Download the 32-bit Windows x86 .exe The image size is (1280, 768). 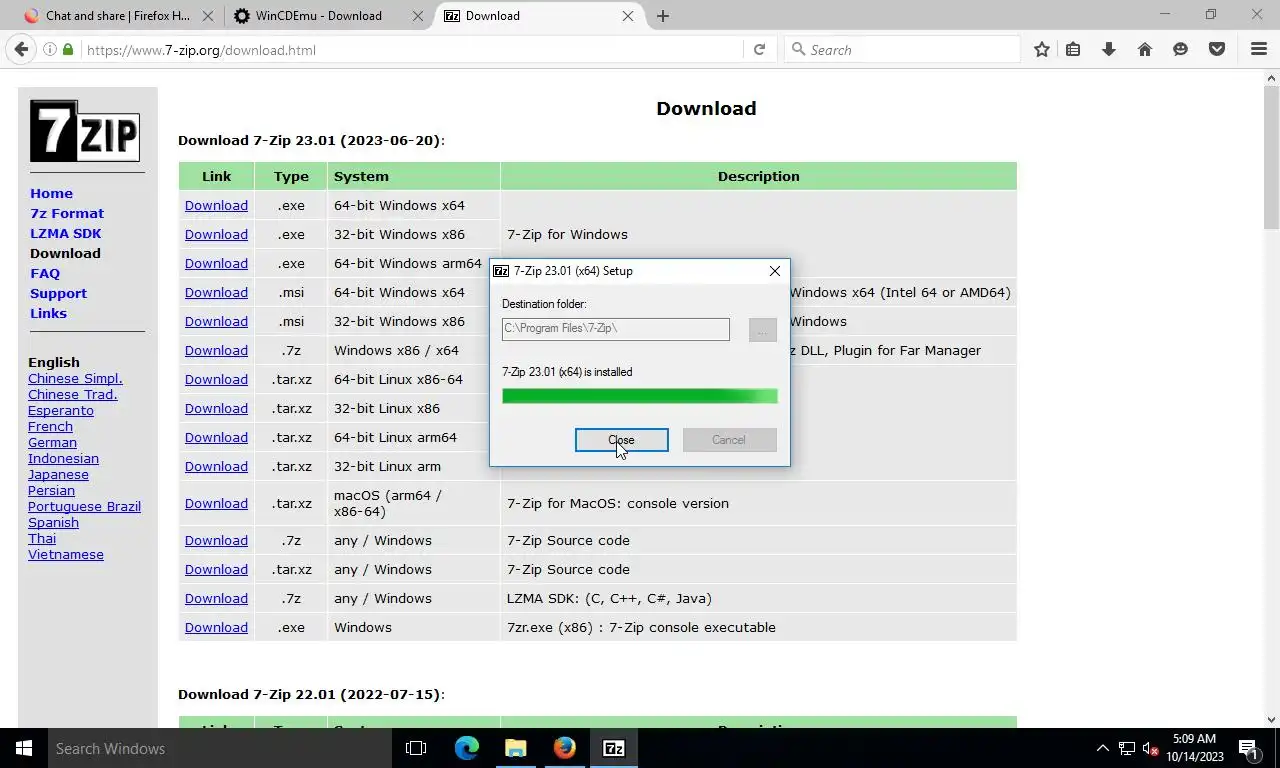(x=216, y=234)
